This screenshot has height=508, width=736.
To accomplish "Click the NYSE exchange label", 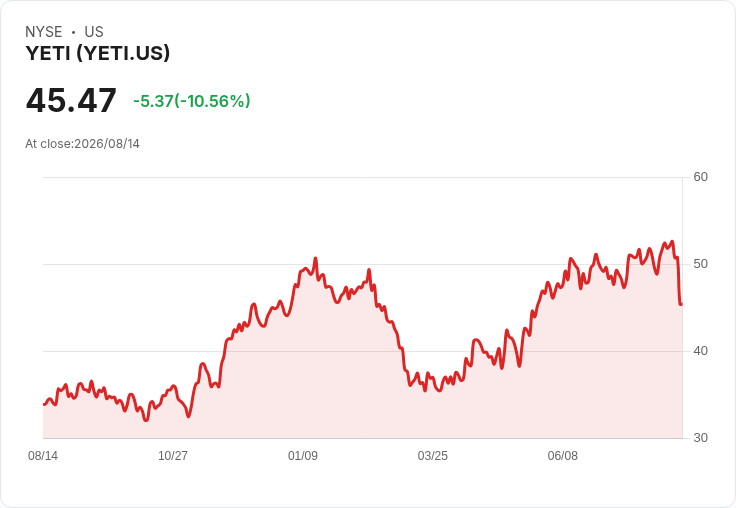I will tap(44, 32).
